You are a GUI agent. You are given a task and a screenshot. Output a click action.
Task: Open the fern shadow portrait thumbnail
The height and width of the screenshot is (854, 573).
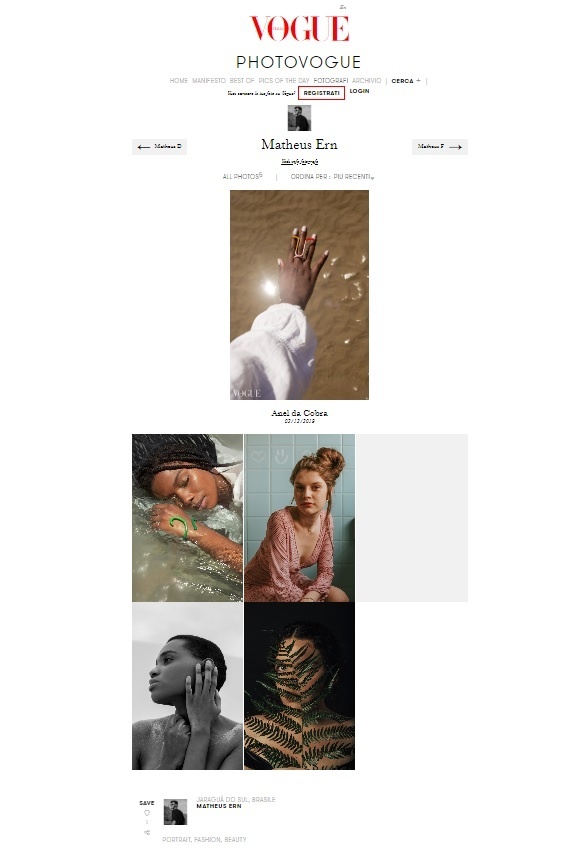[299, 686]
